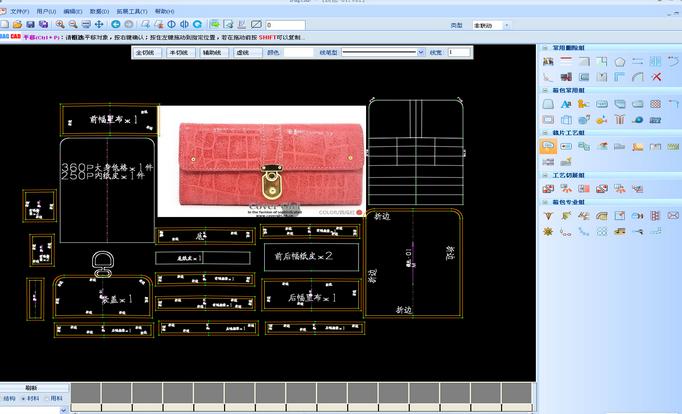Open the 编辑(E) menu
This screenshot has width=682, height=414.
pos(73,11)
